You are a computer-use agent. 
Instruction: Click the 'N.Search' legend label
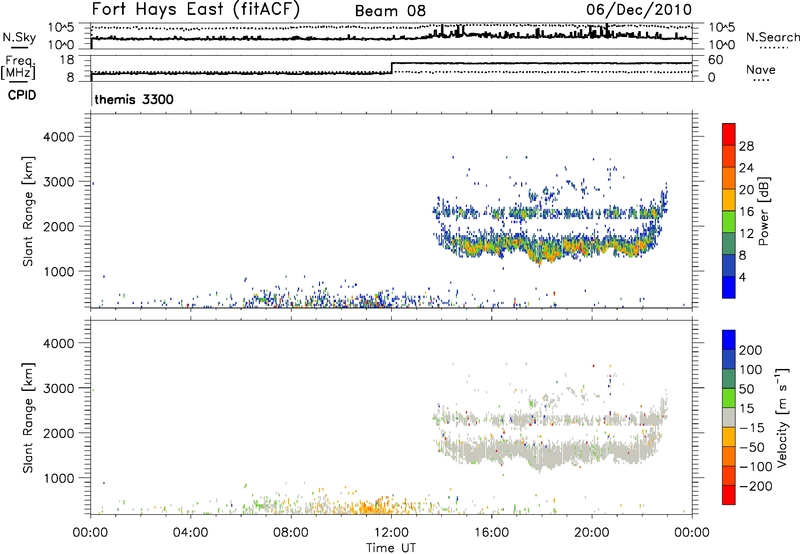click(x=772, y=37)
